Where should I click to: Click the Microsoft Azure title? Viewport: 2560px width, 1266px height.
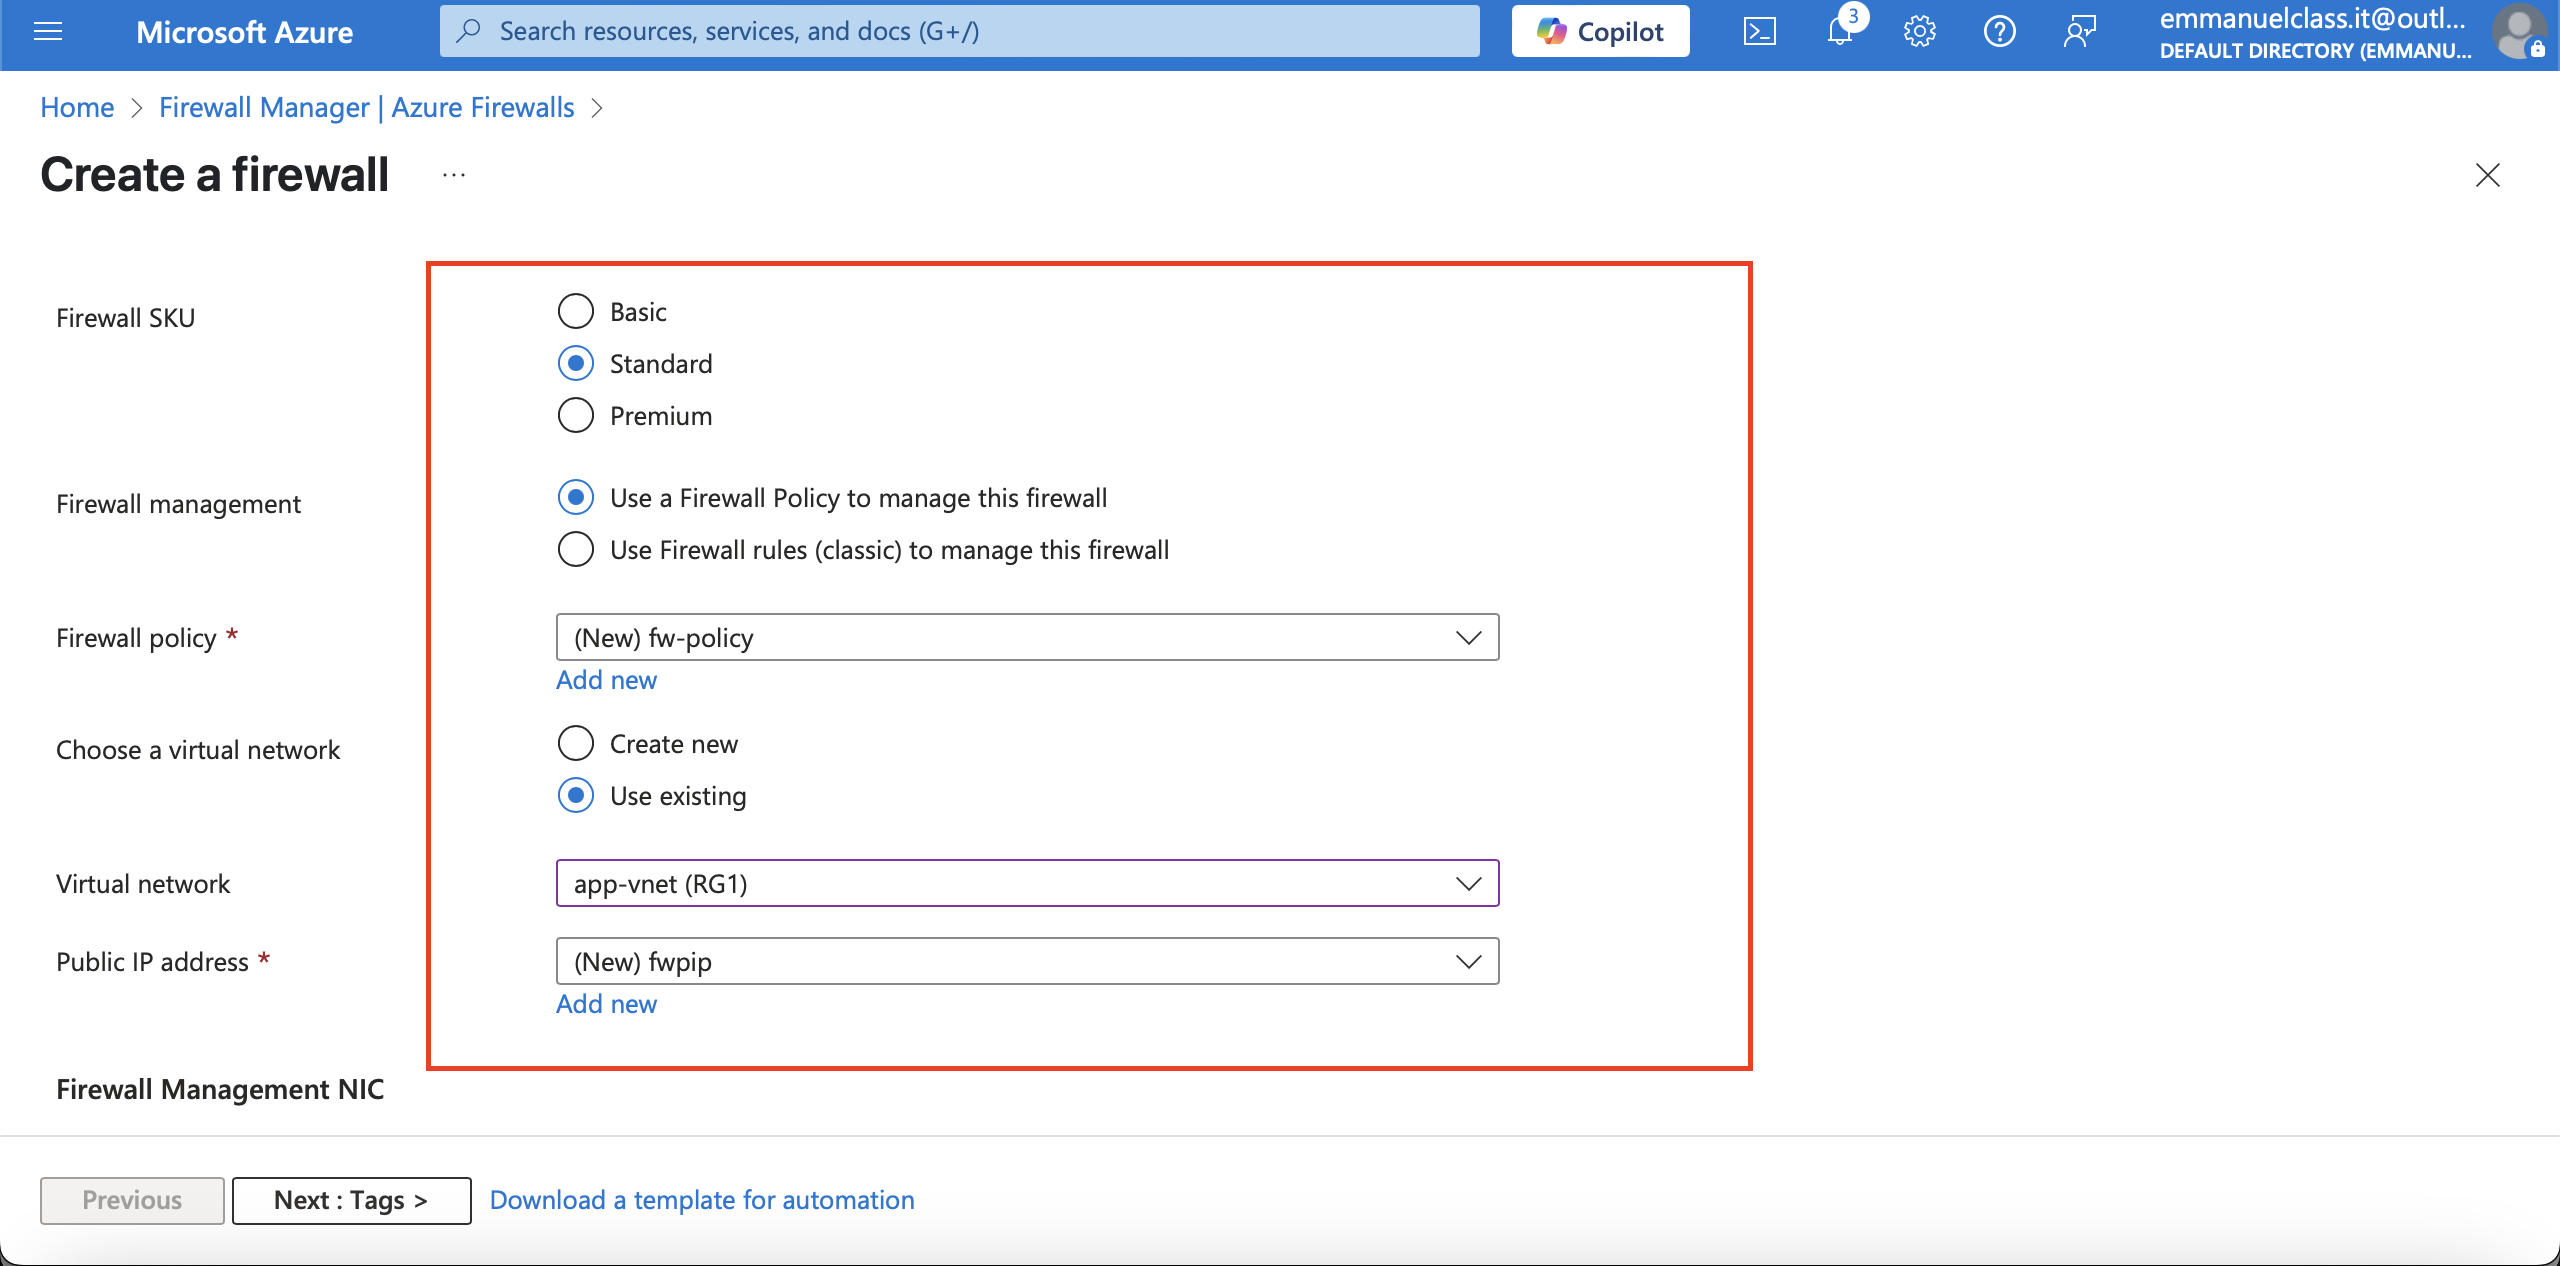(x=244, y=32)
